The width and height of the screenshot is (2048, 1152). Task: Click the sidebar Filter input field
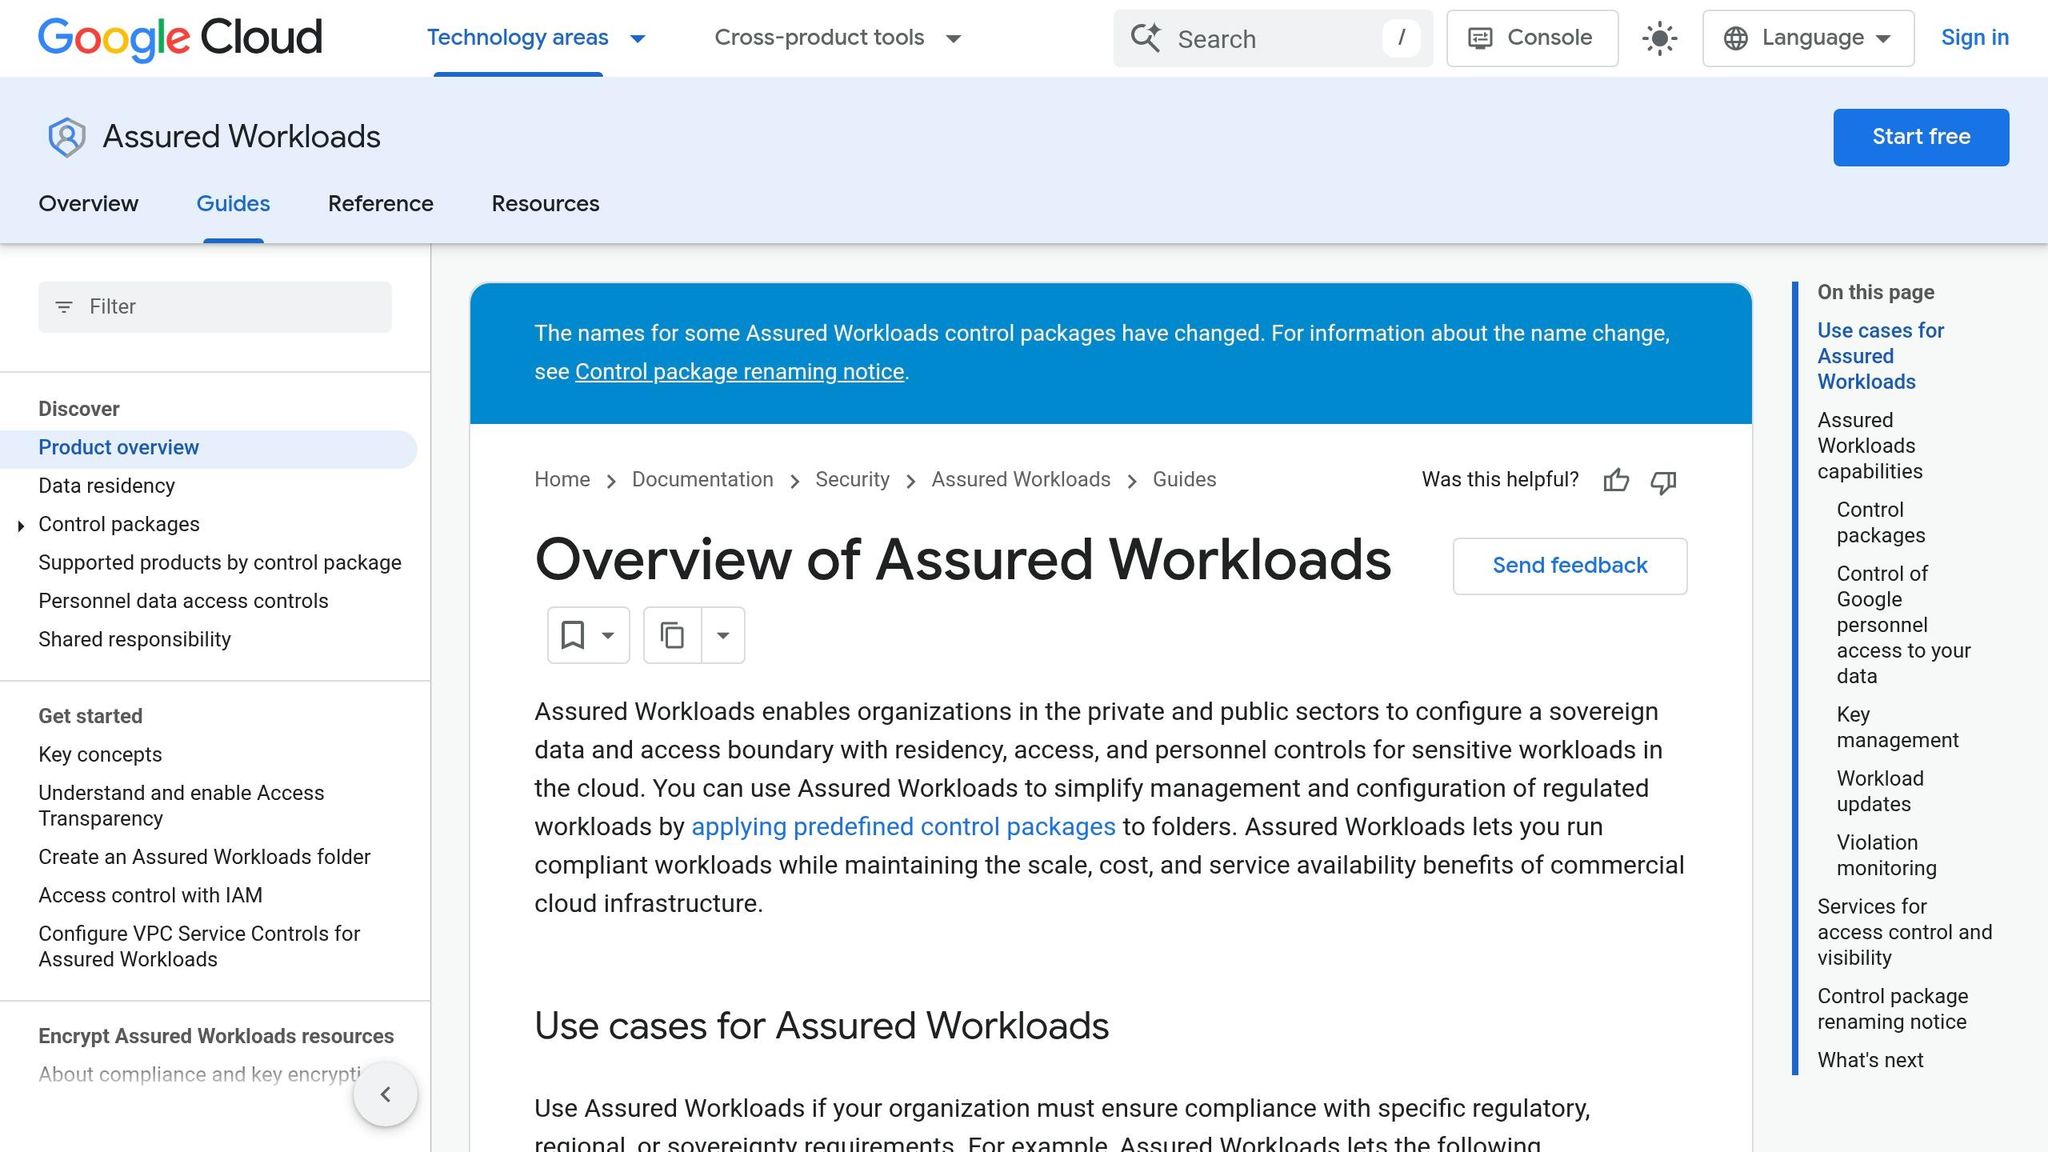(215, 307)
